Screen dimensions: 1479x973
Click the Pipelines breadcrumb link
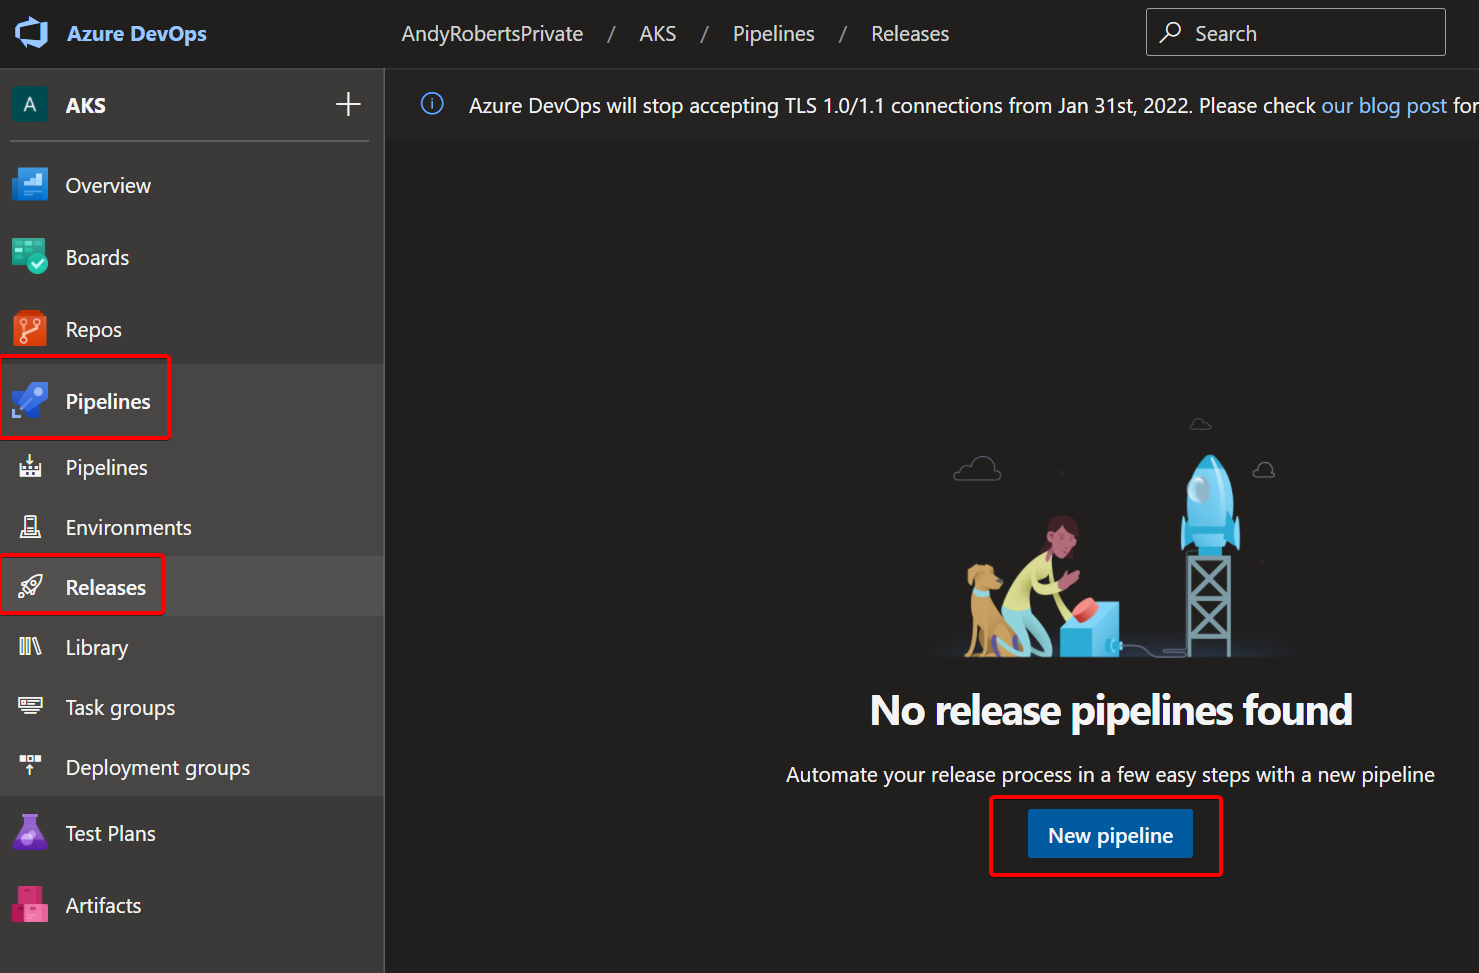[774, 34]
